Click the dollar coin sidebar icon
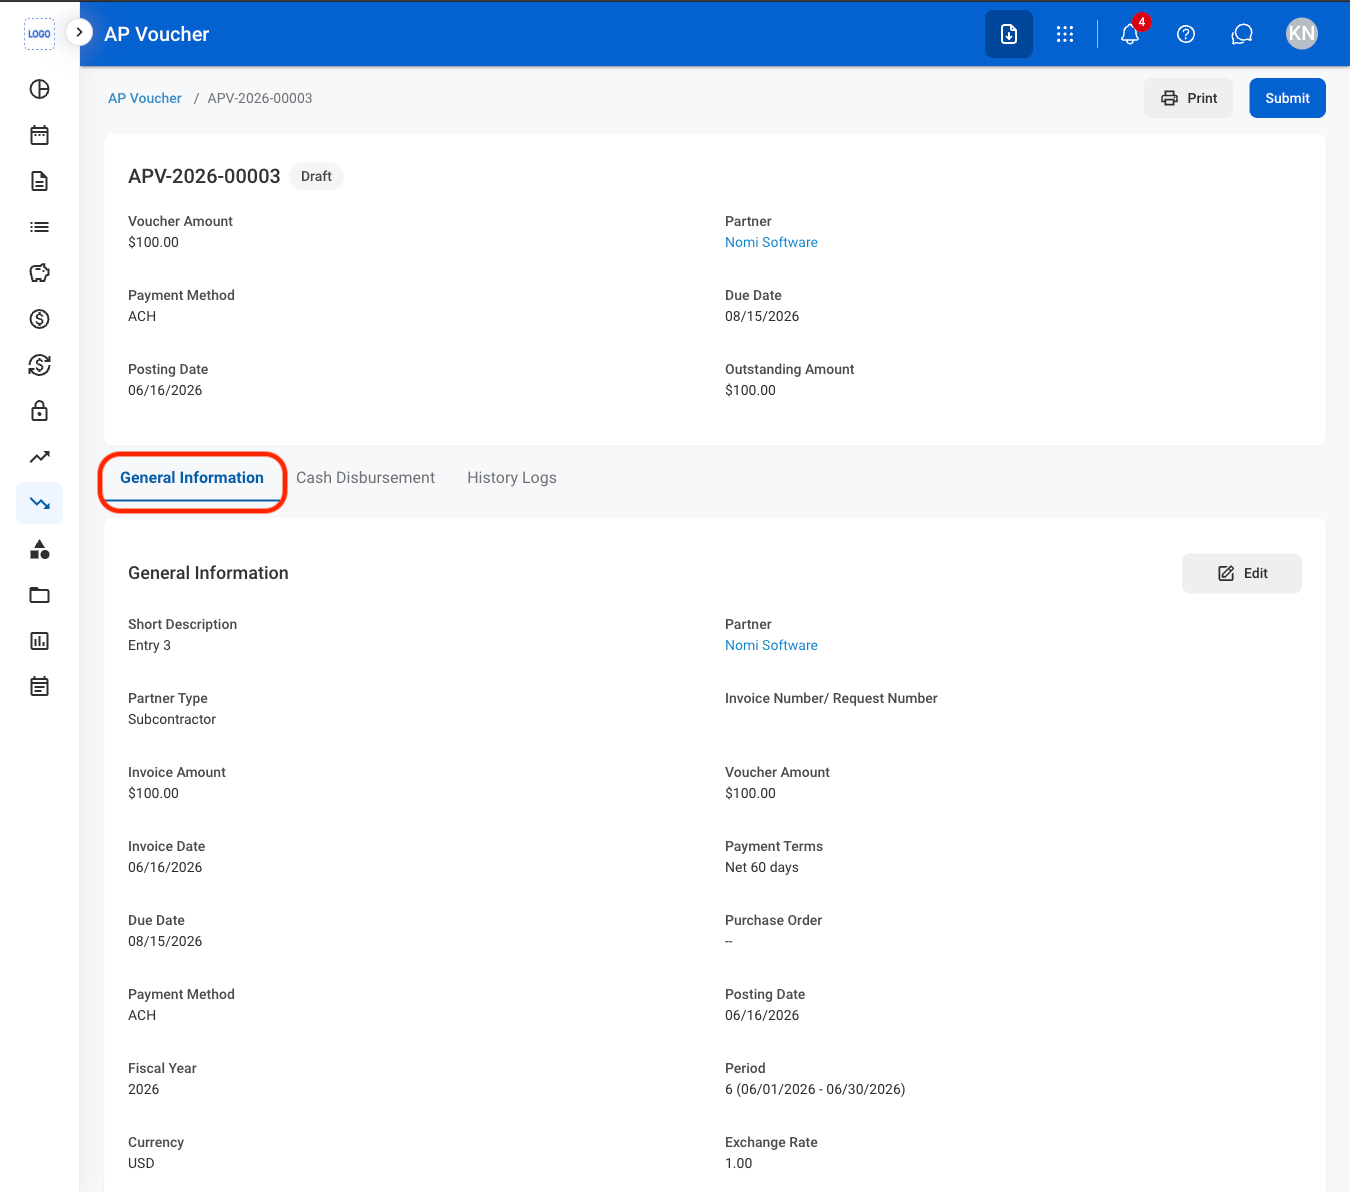This screenshot has height=1192, width=1350. [39, 319]
